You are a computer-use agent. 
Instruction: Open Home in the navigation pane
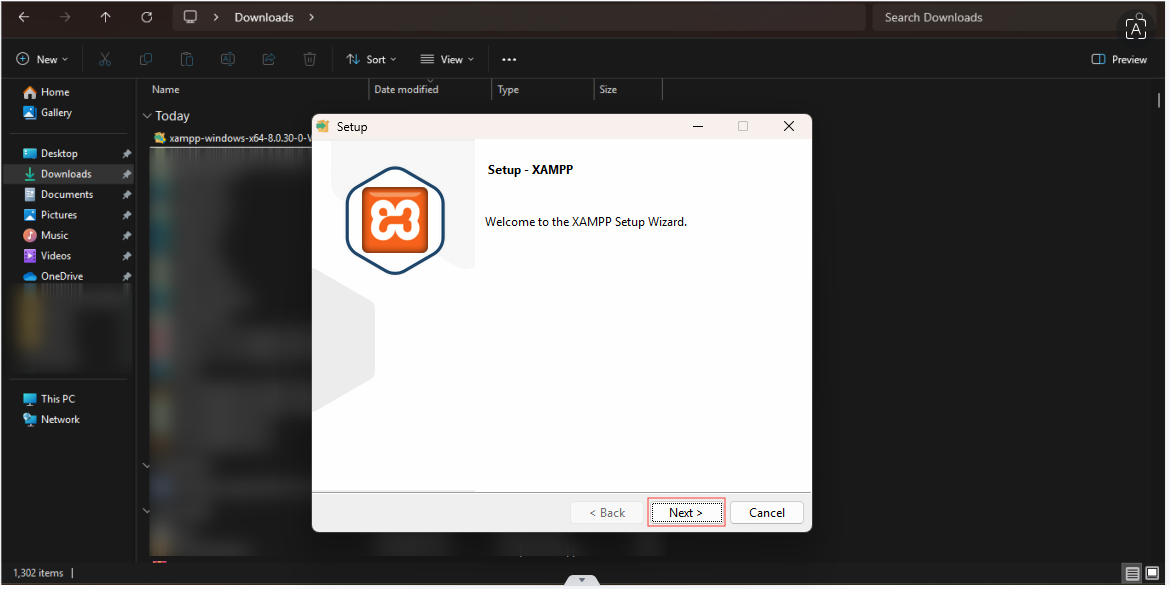tap(46, 92)
